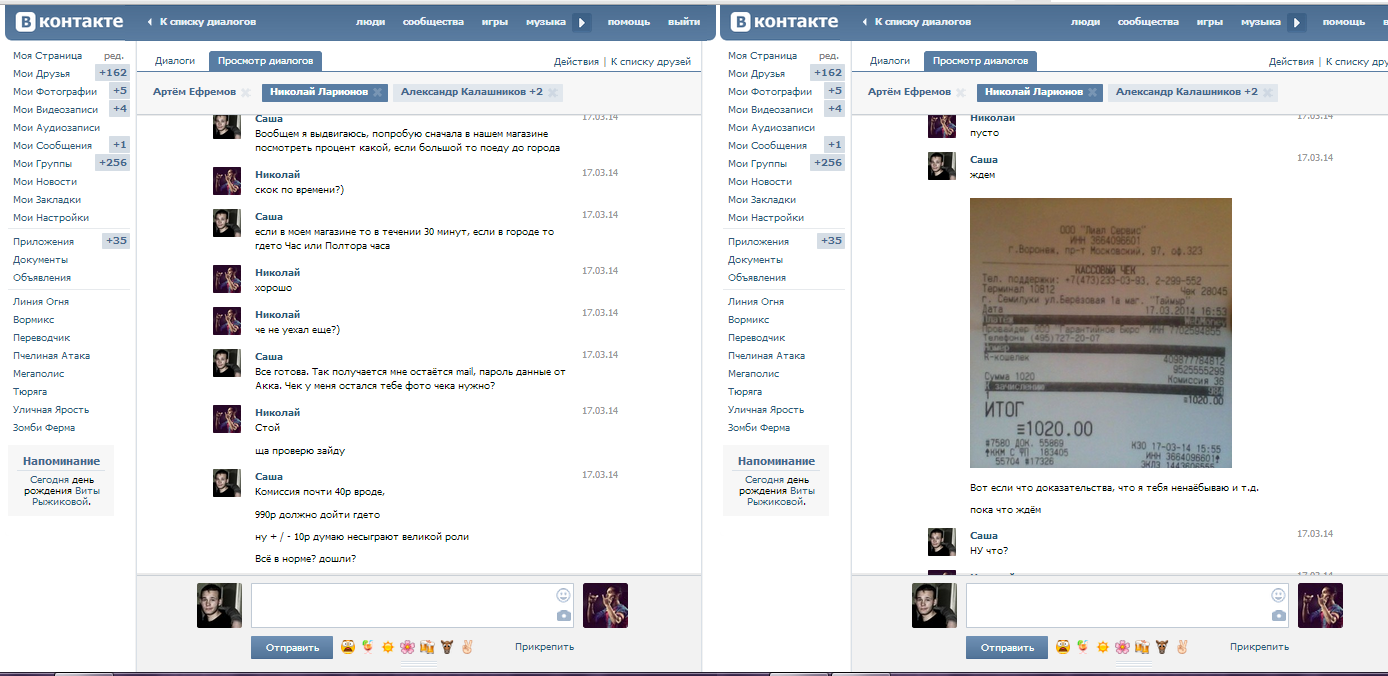Click the VKontakte logo in left window
1388x676 pixels.
point(69,21)
